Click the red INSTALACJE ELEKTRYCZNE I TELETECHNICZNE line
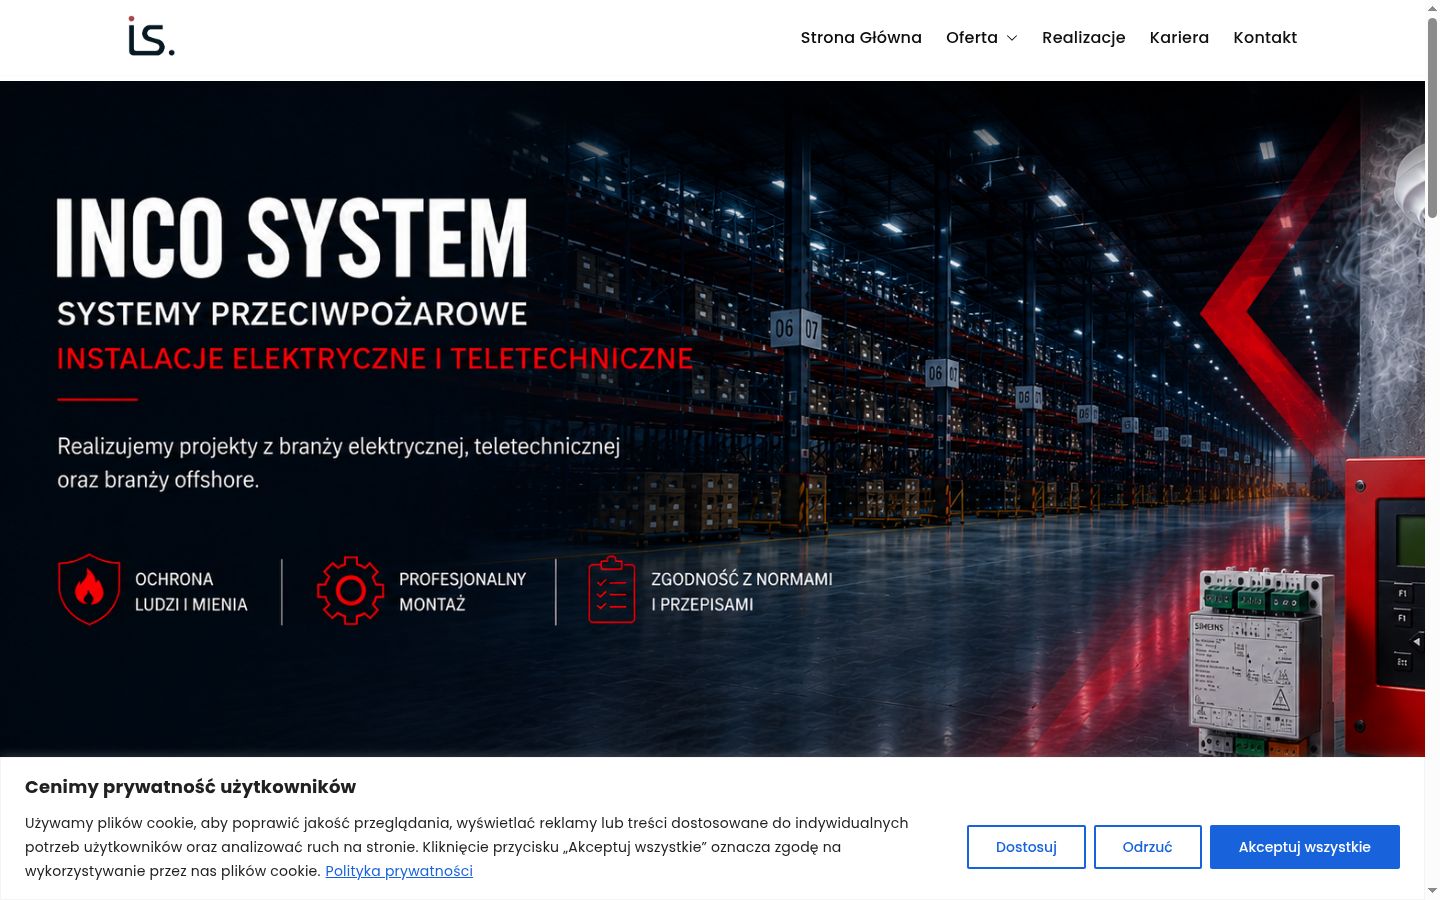 (375, 358)
